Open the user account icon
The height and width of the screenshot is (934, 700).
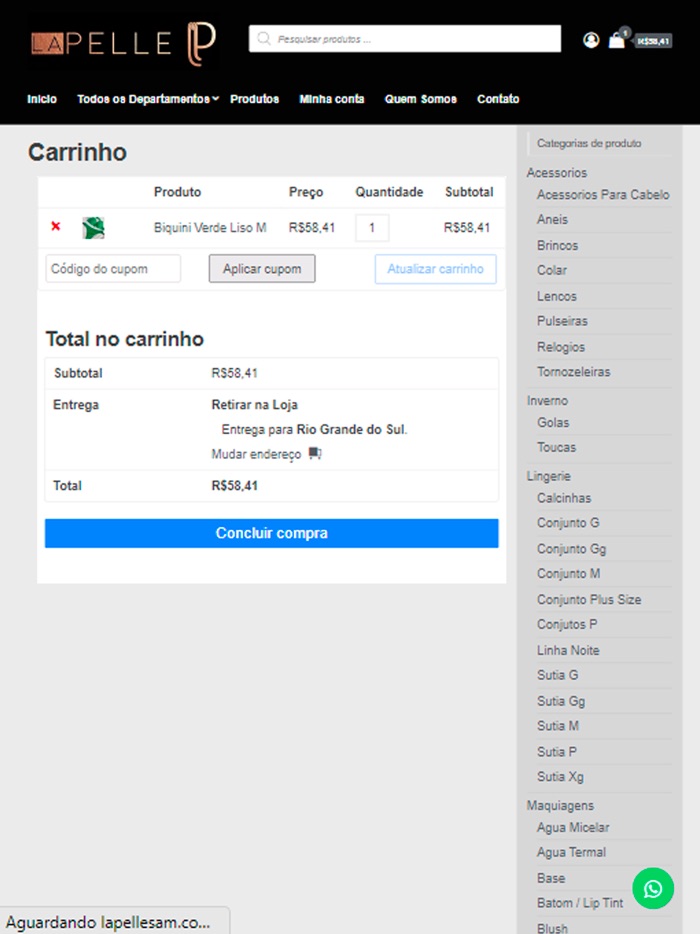(x=591, y=40)
